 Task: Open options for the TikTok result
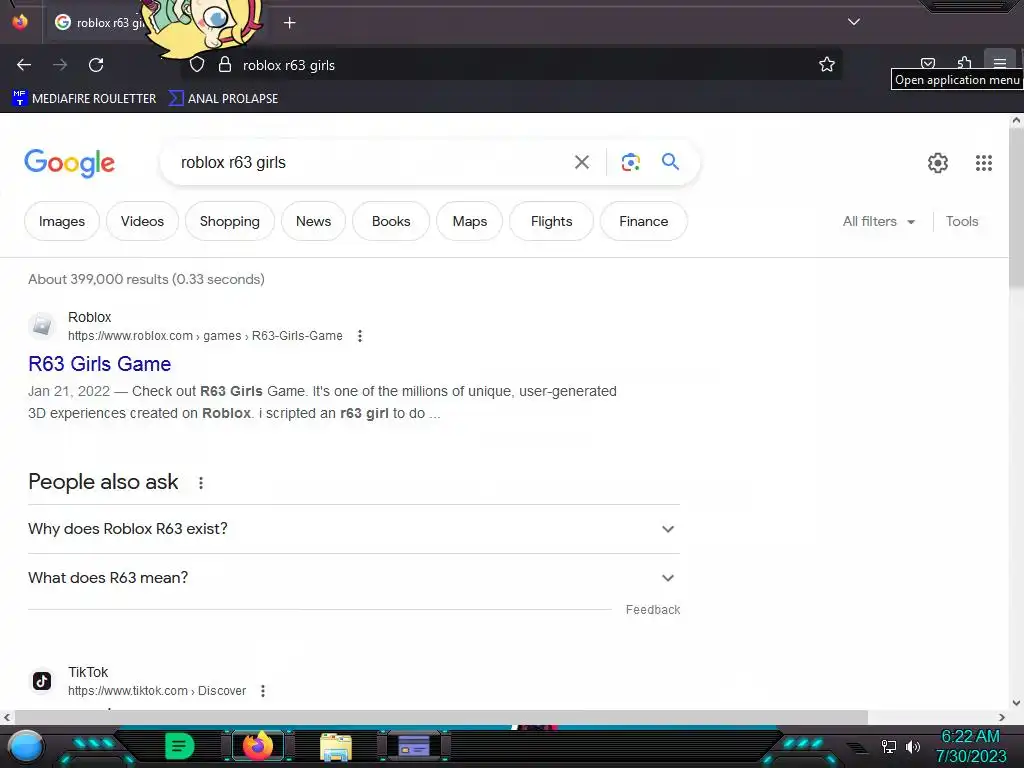pos(263,691)
